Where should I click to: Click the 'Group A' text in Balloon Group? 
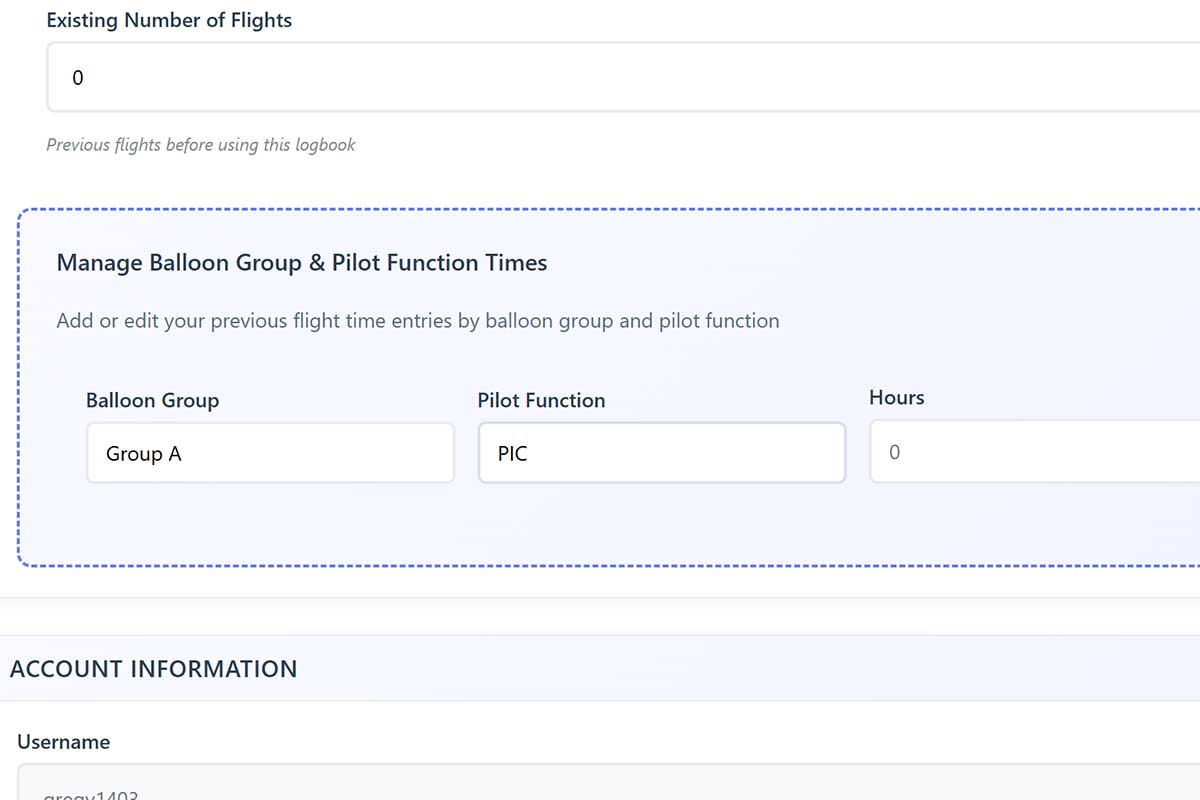tap(144, 454)
